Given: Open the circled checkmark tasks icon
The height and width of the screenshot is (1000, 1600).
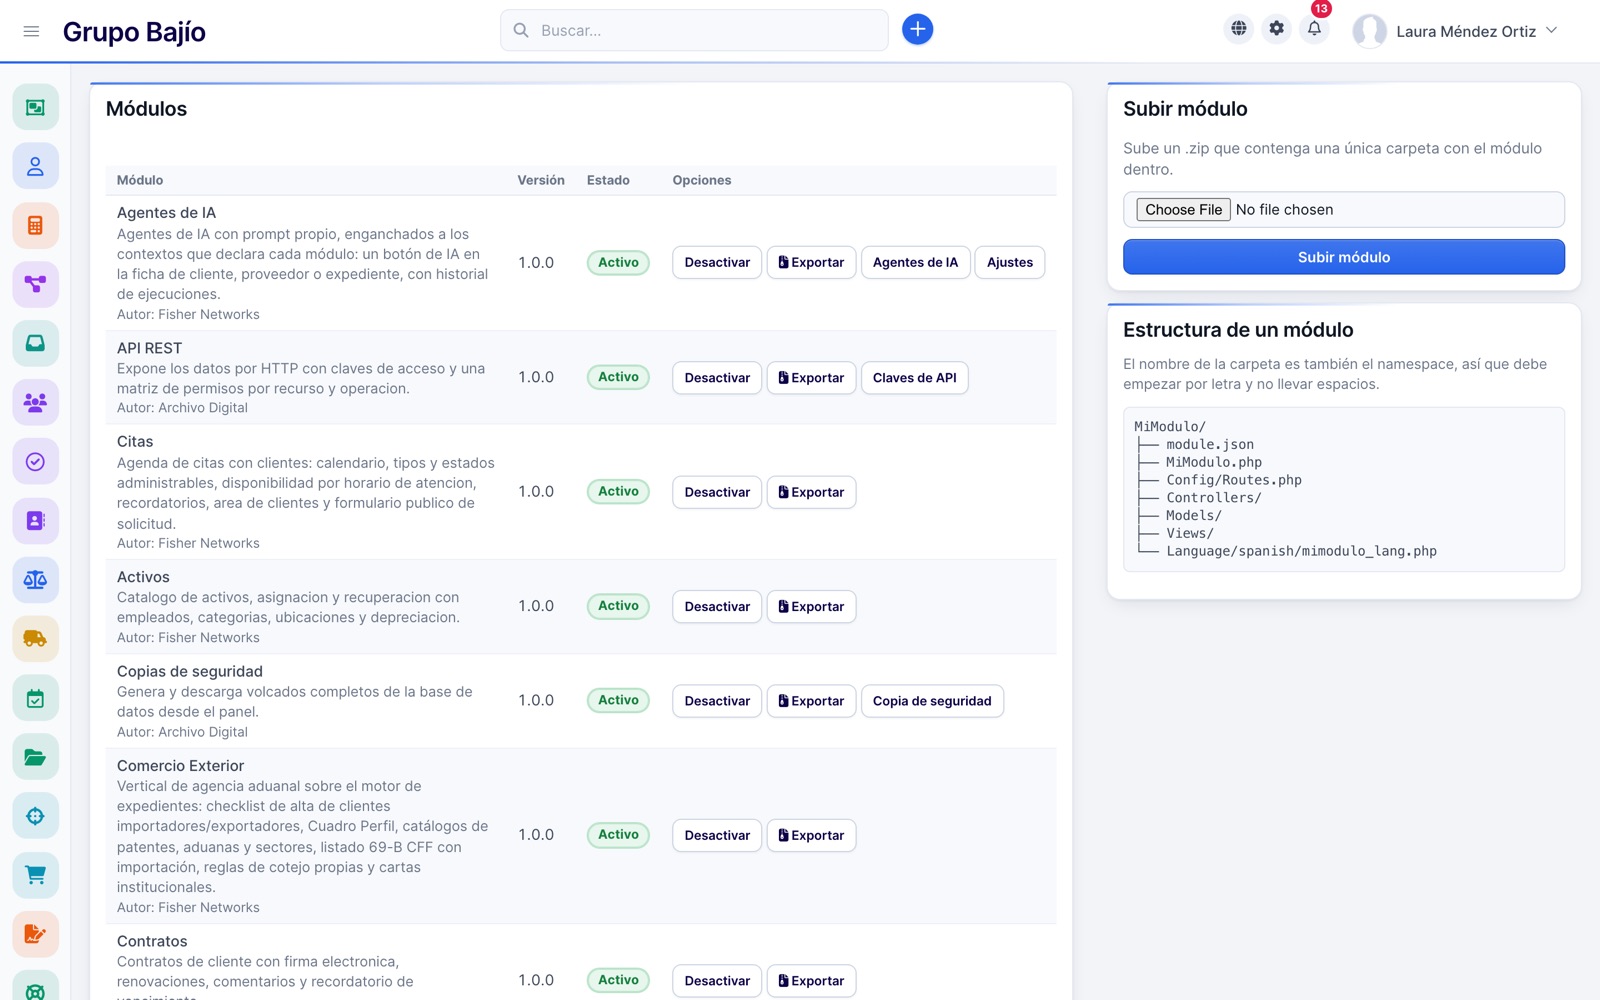Looking at the screenshot, I should coord(35,461).
